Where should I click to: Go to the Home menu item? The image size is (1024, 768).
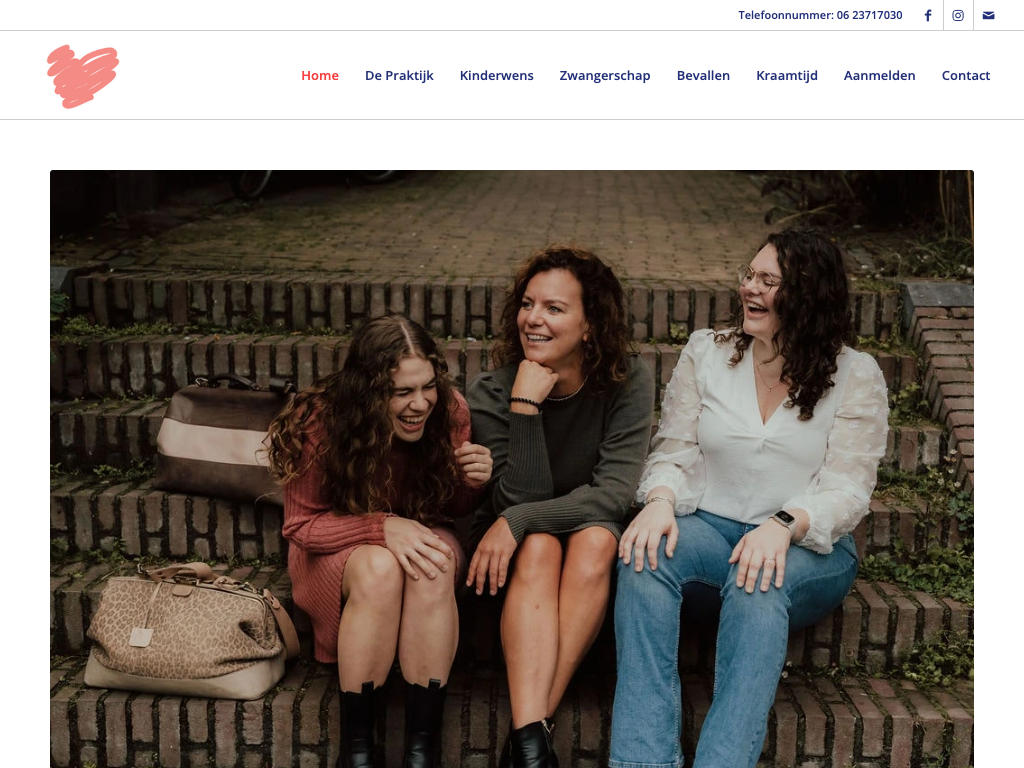[320, 75]
